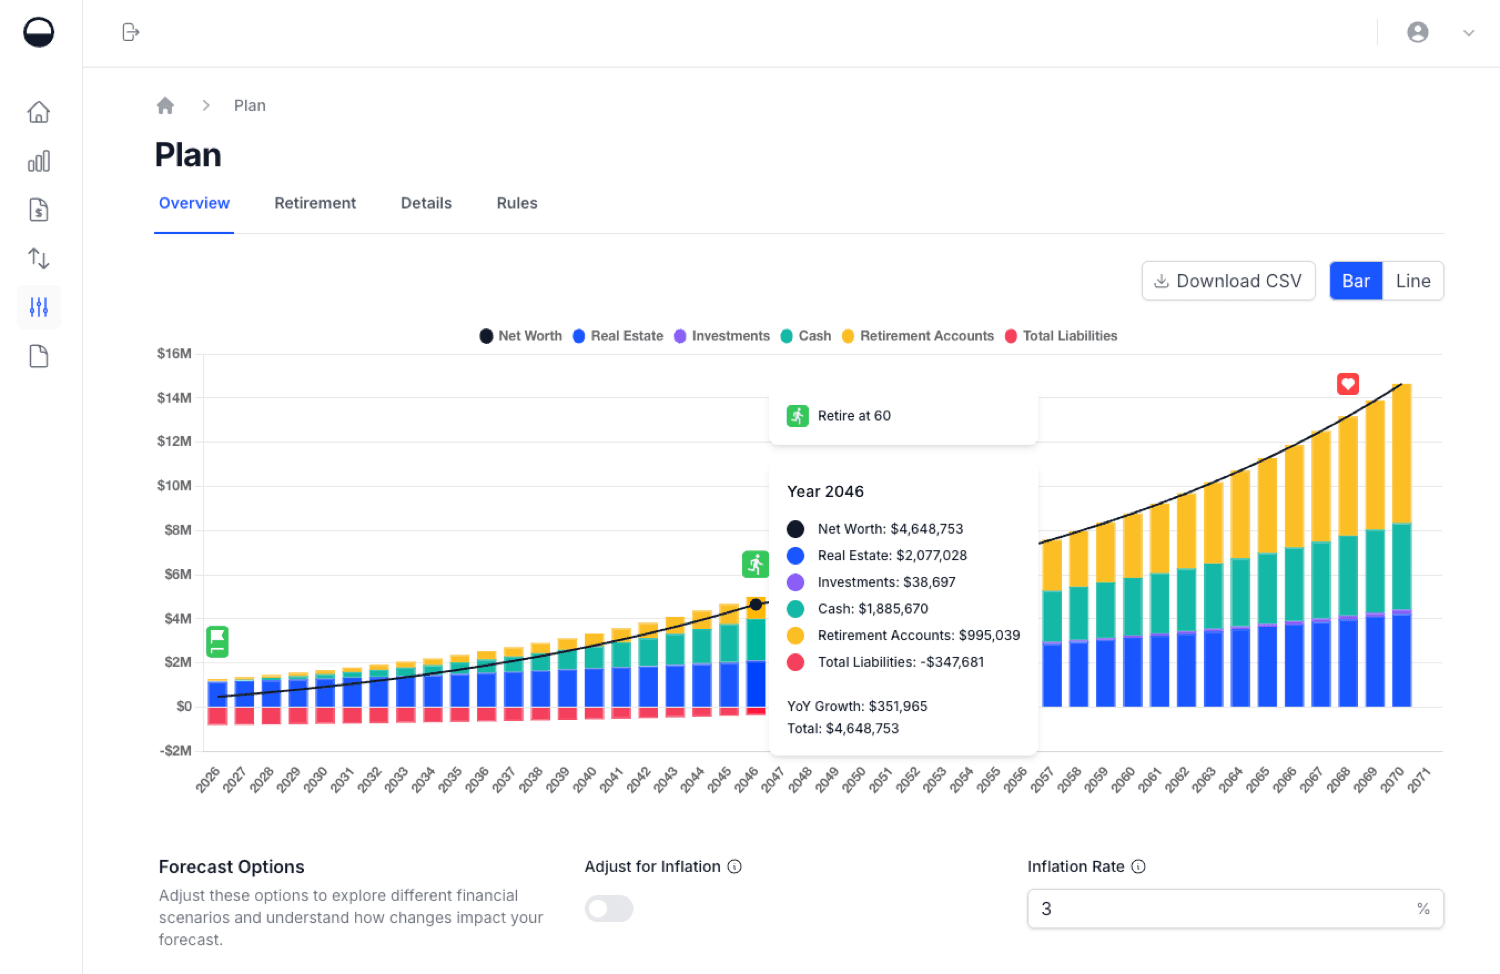Click the Plan breadcrumb link
Image resolution: width=1500 pixels, height=974 pixels.
coord(250,106)
